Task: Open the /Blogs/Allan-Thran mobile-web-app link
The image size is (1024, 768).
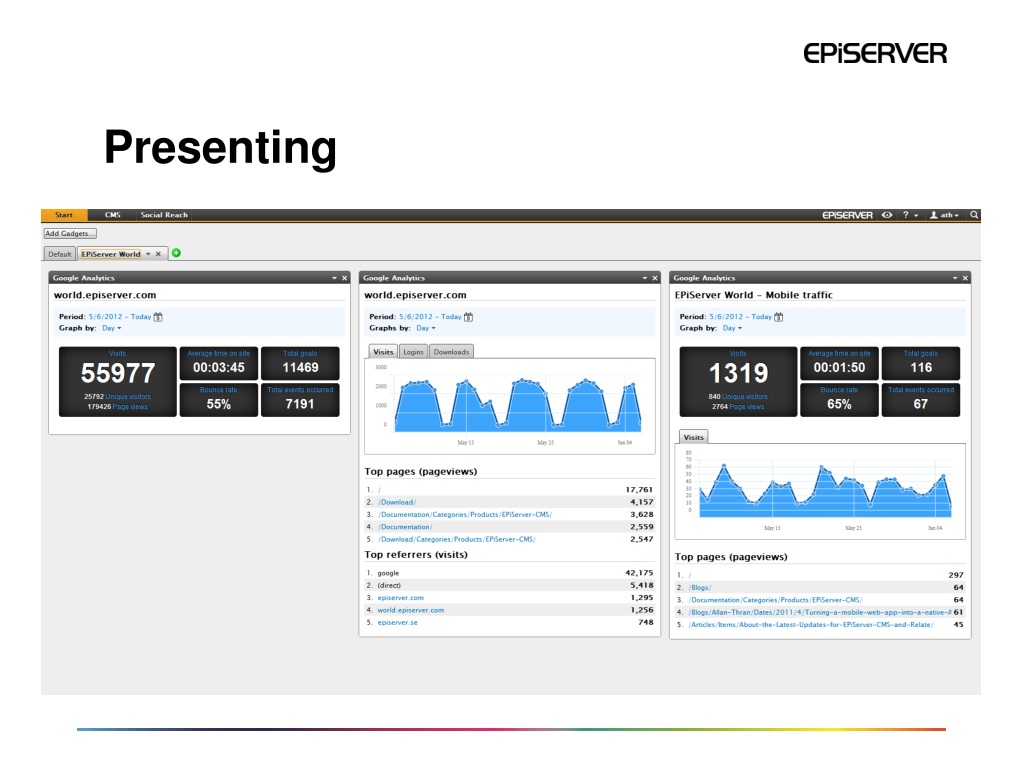Action: tap(820, 613)
